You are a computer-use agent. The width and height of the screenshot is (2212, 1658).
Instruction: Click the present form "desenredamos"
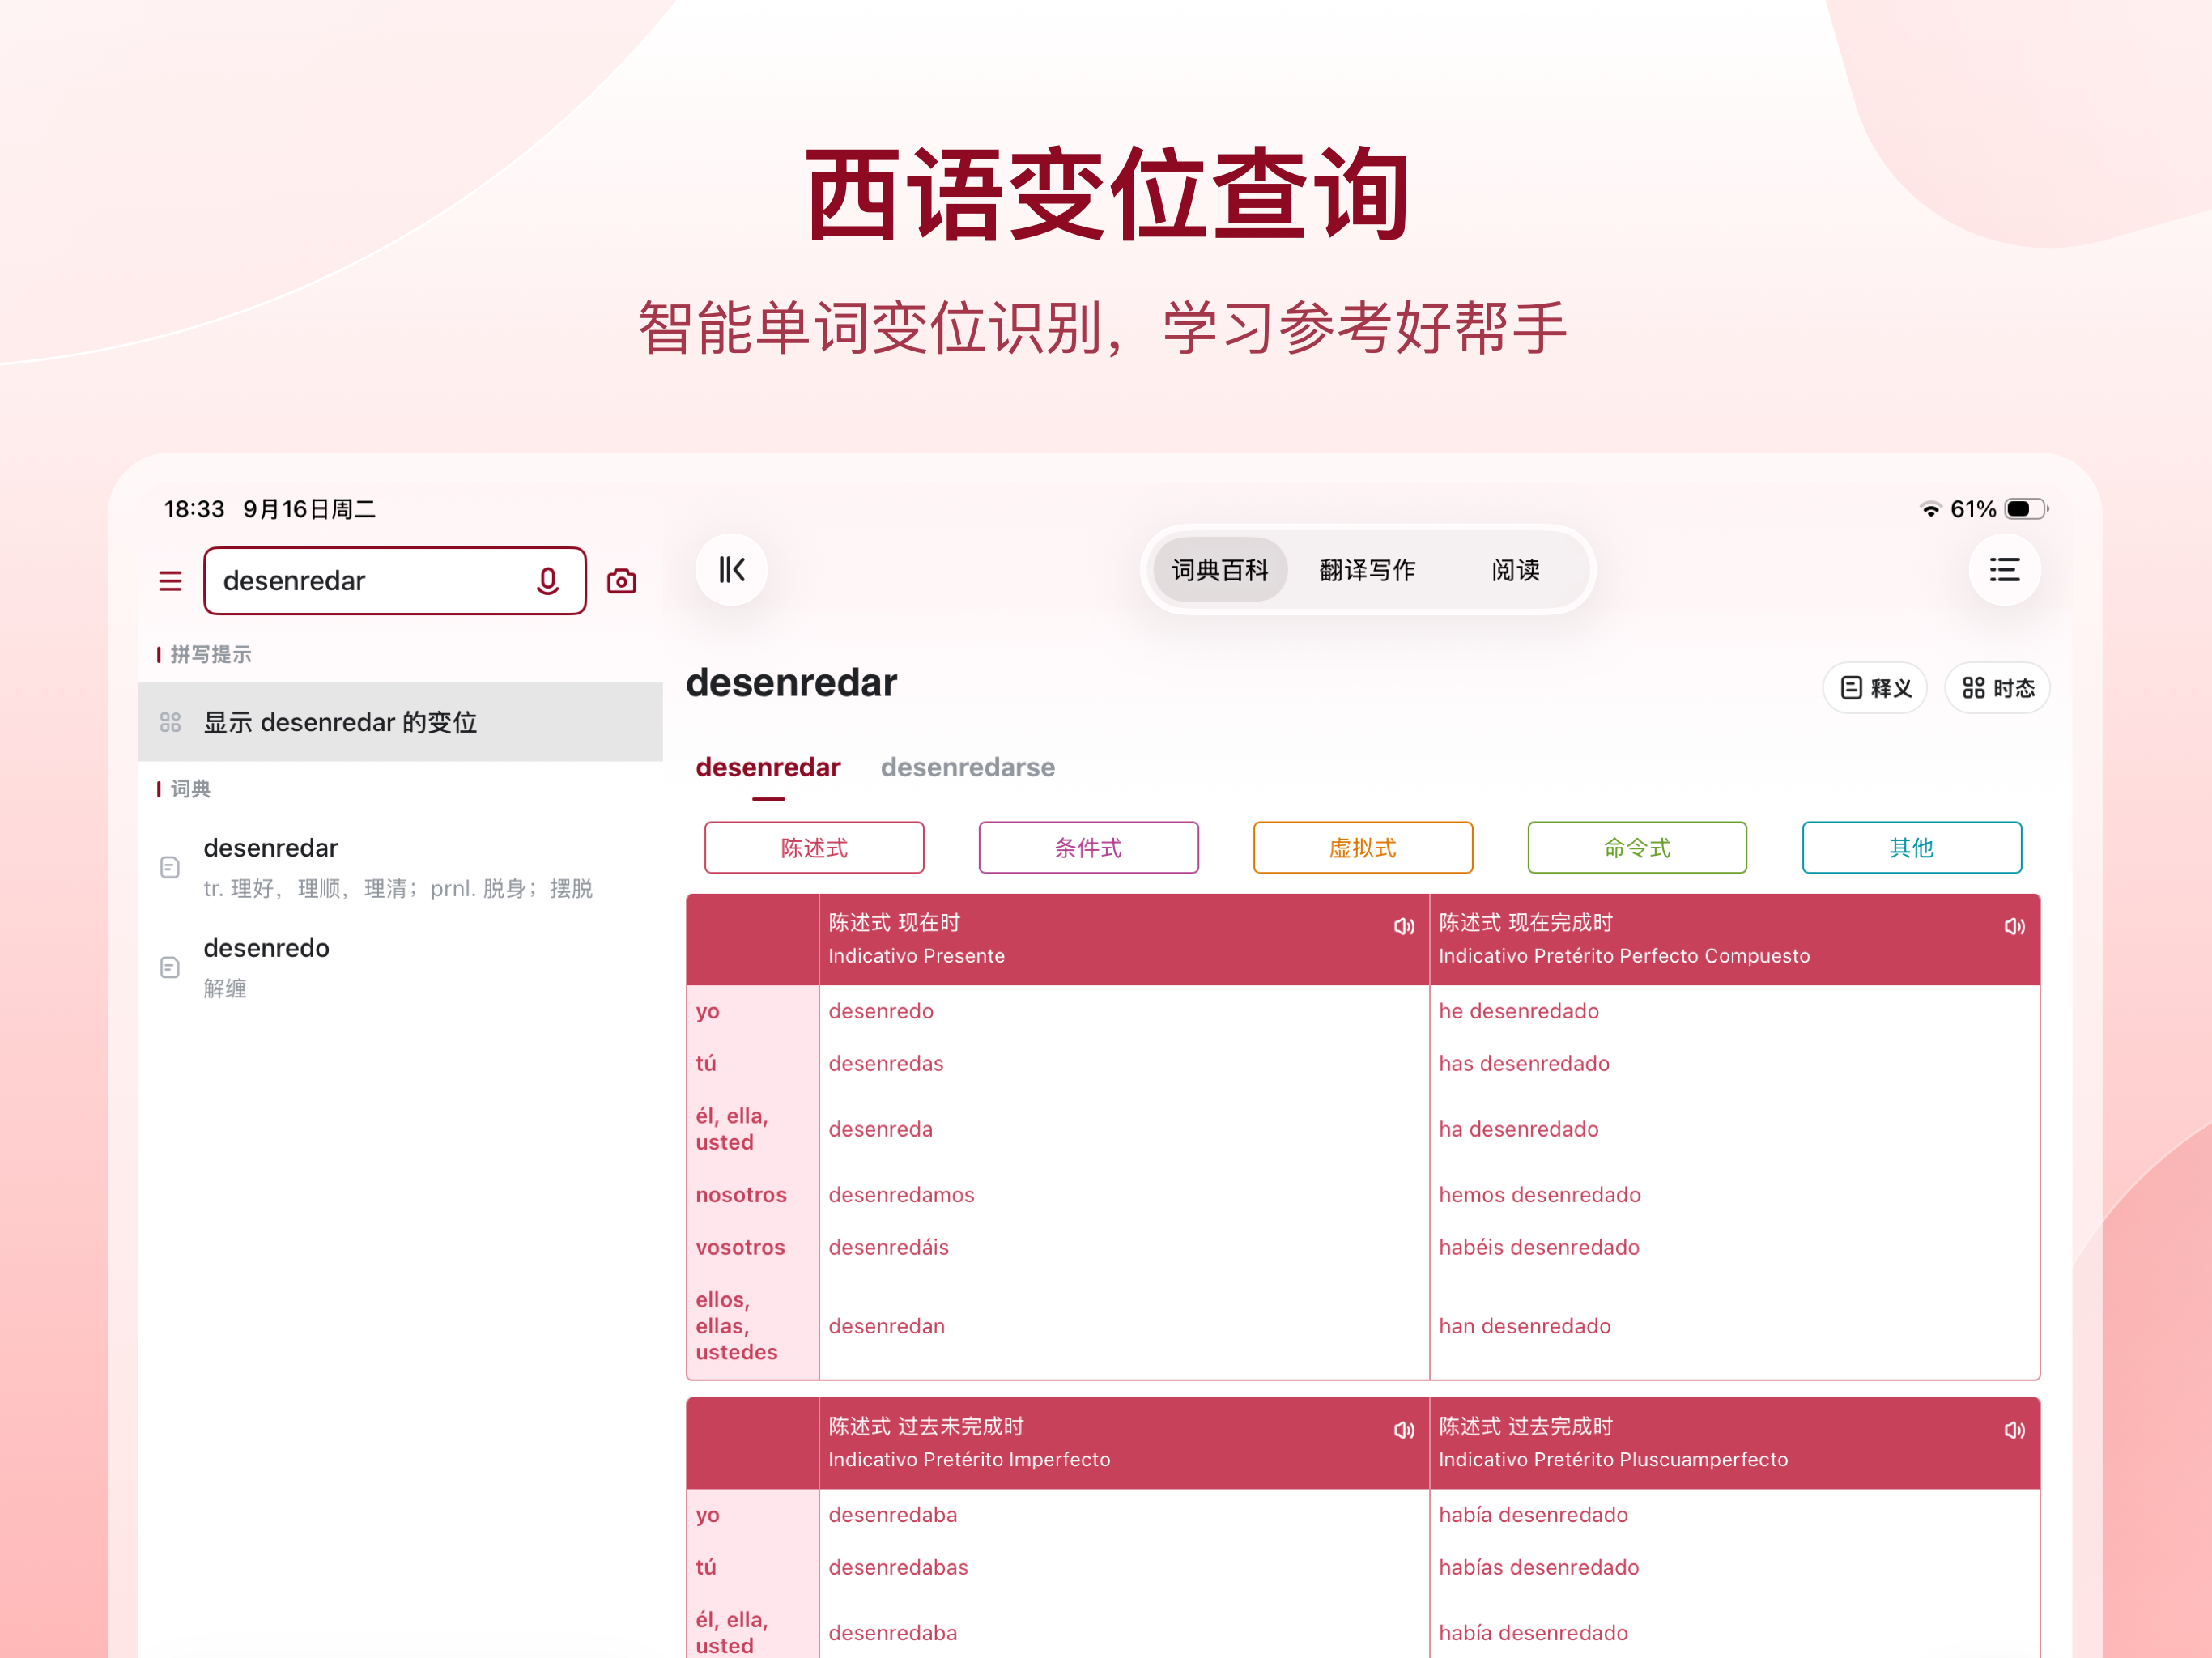click(x=901, y=1195)
